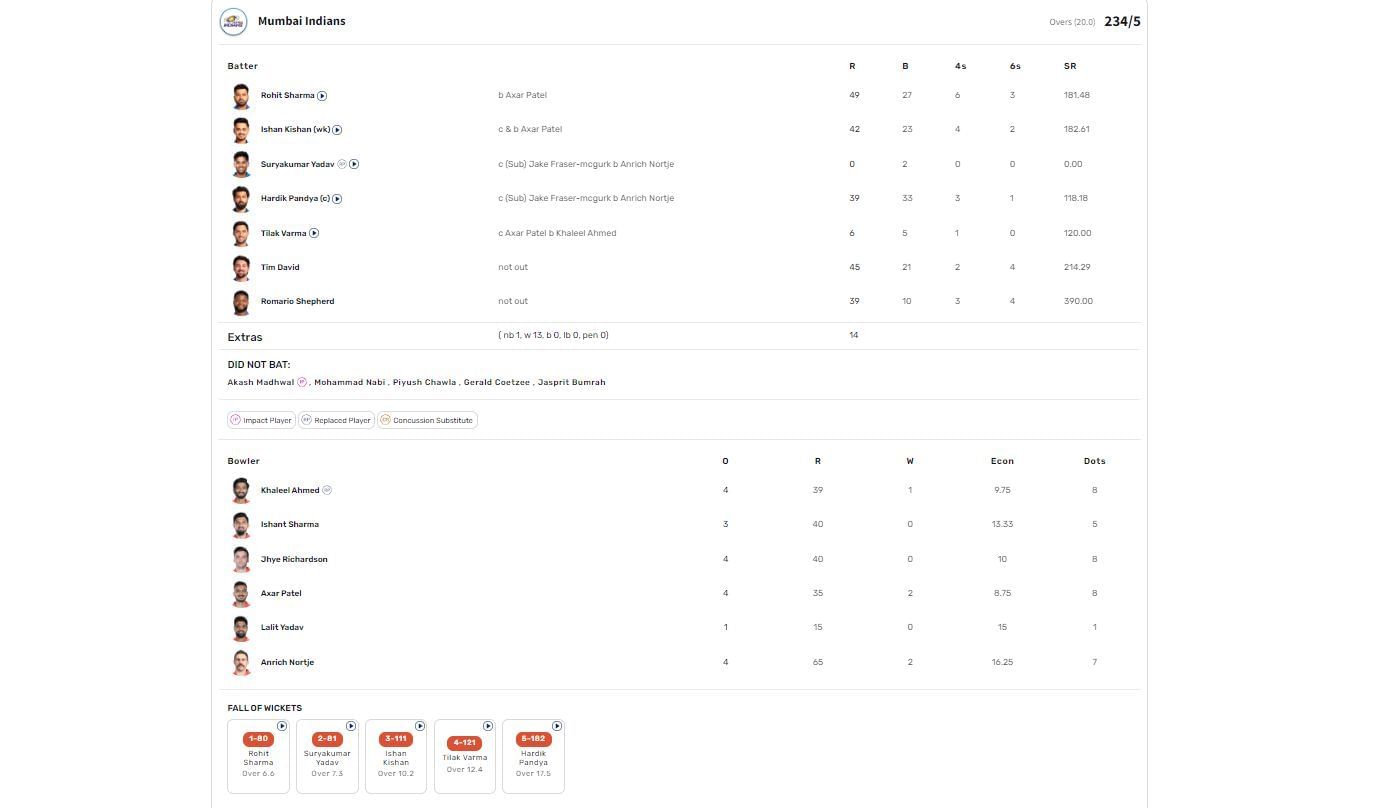Screen dimensions: 1379x808
Task: Click play icon next to Suryakumar Yadav's batter row
Action: point(354,164)
